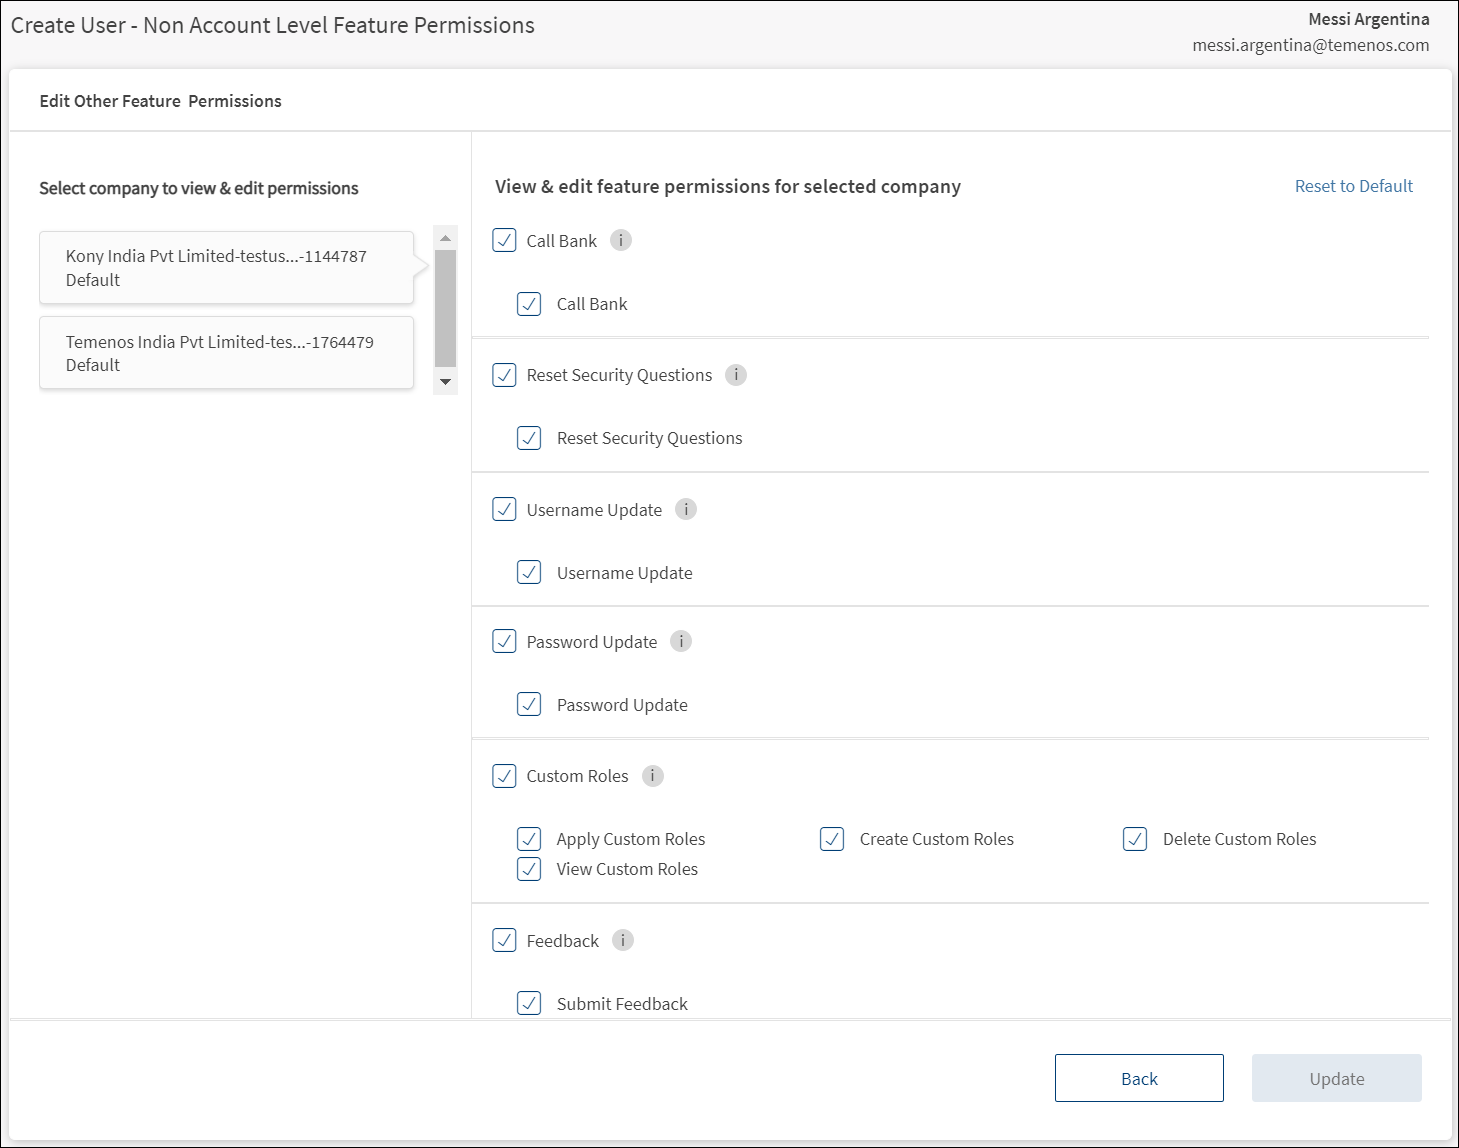Toggle the Delete Custom Roles checkbox
1459x1148 pixels.
pyautogui.click(x=1135, y=839)
